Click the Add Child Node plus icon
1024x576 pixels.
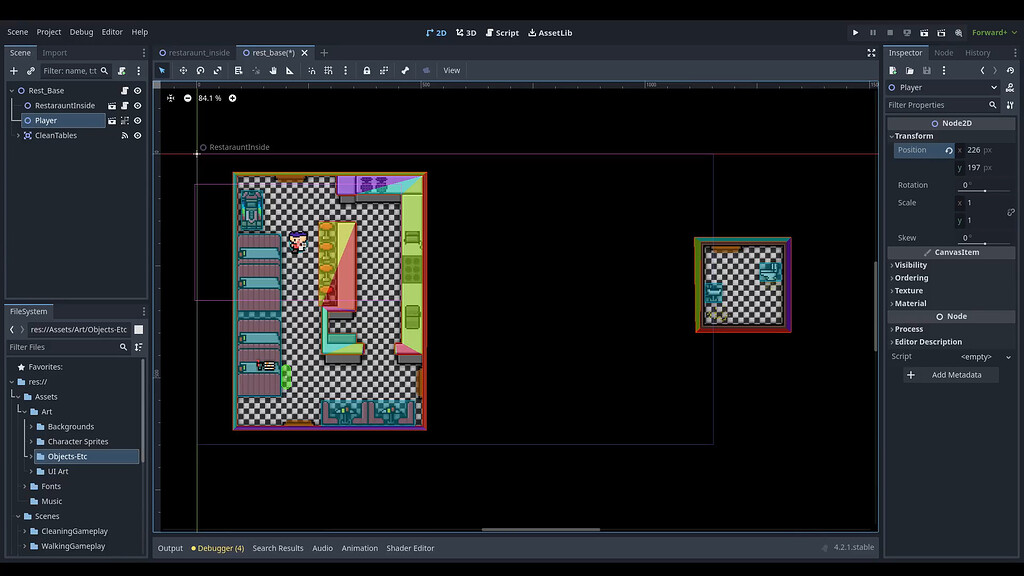(14, 71)
